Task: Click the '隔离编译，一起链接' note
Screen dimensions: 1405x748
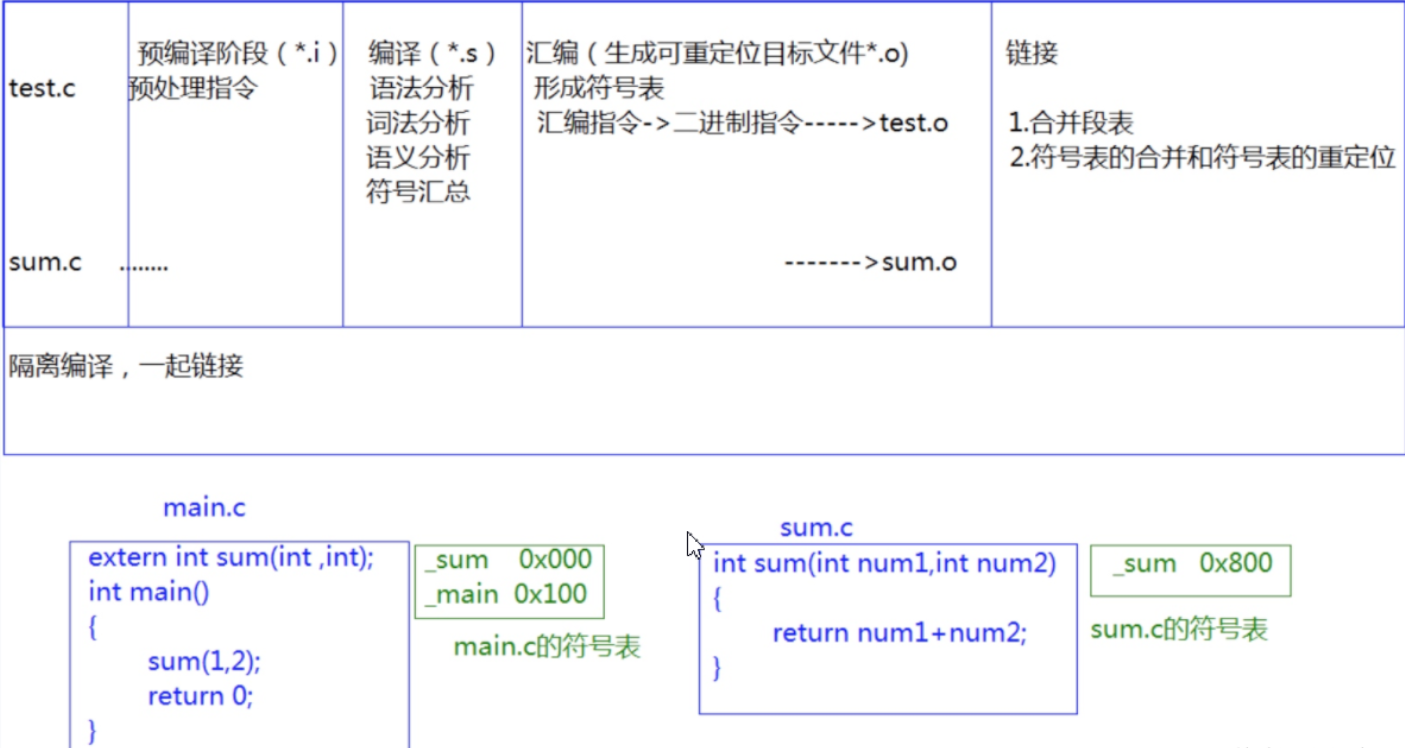Action: (126, 366)
